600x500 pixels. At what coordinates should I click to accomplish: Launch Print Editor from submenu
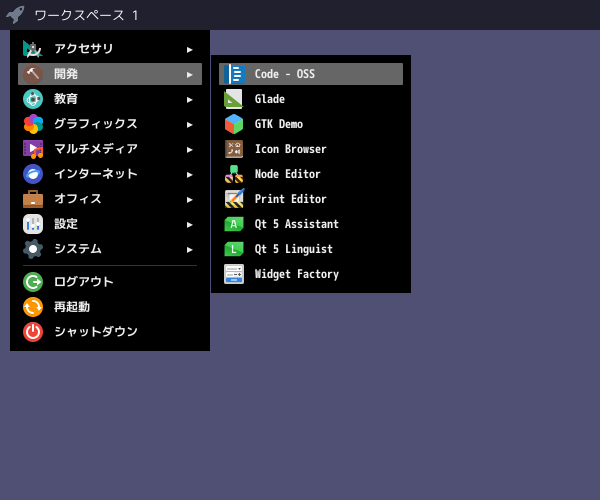311,199
